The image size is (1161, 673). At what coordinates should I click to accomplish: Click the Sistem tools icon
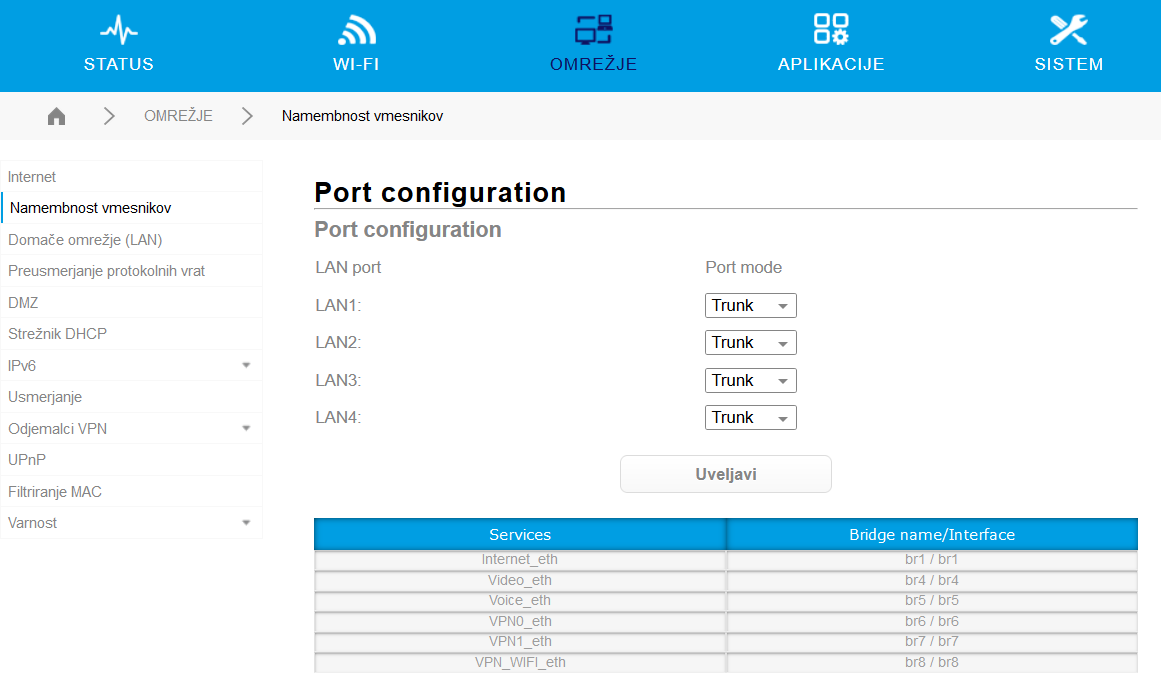click(x=1068, y=30)
